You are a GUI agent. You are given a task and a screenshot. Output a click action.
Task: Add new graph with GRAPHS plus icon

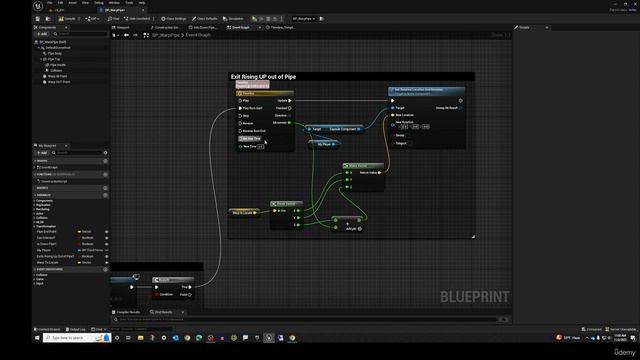coord(105,161)
